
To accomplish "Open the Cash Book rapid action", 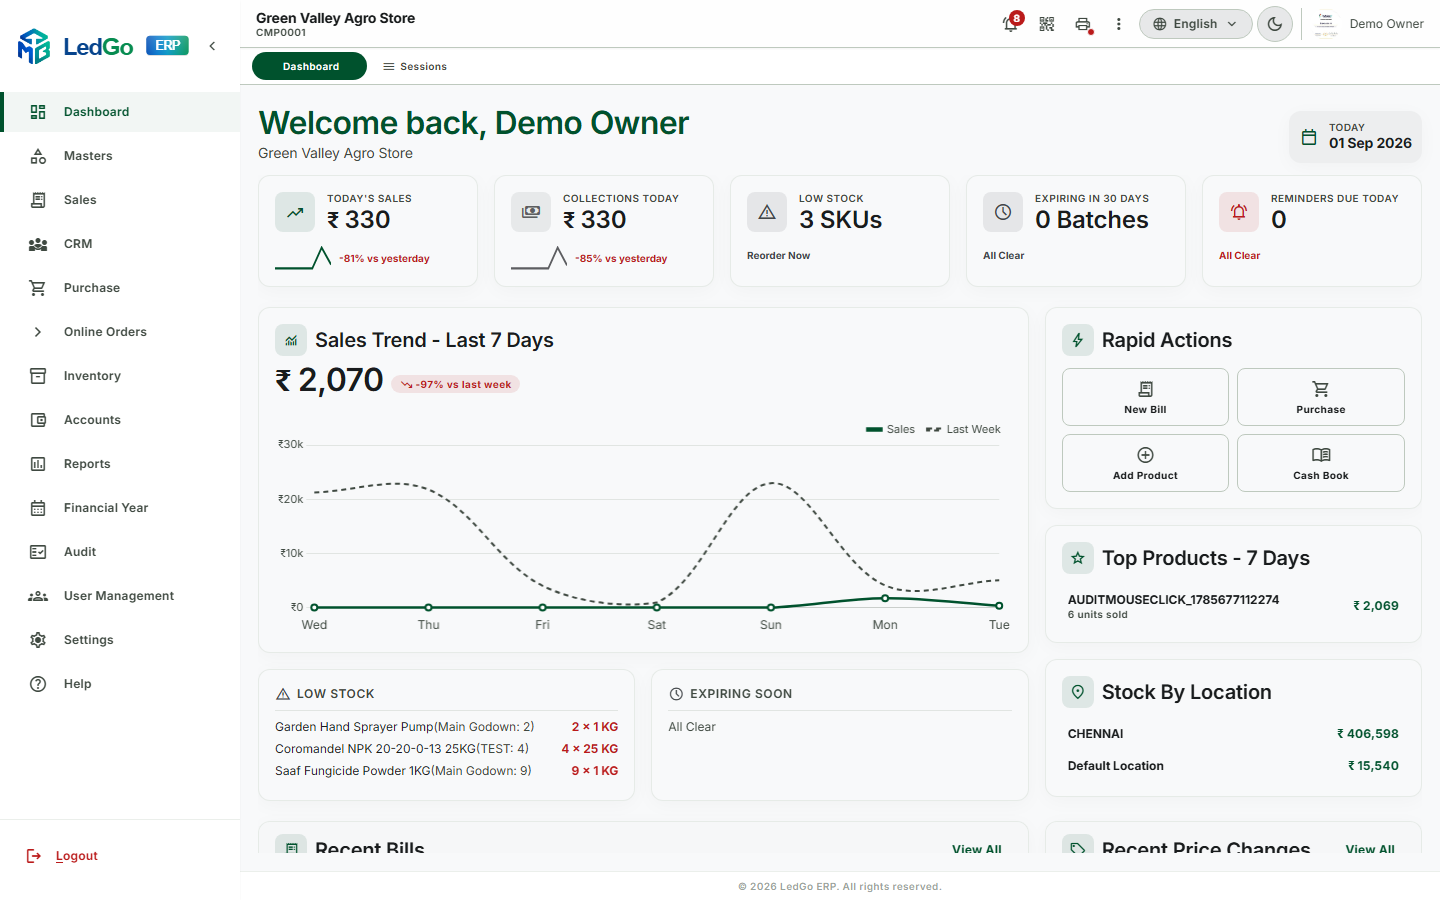I will (x=1320, y=463).
